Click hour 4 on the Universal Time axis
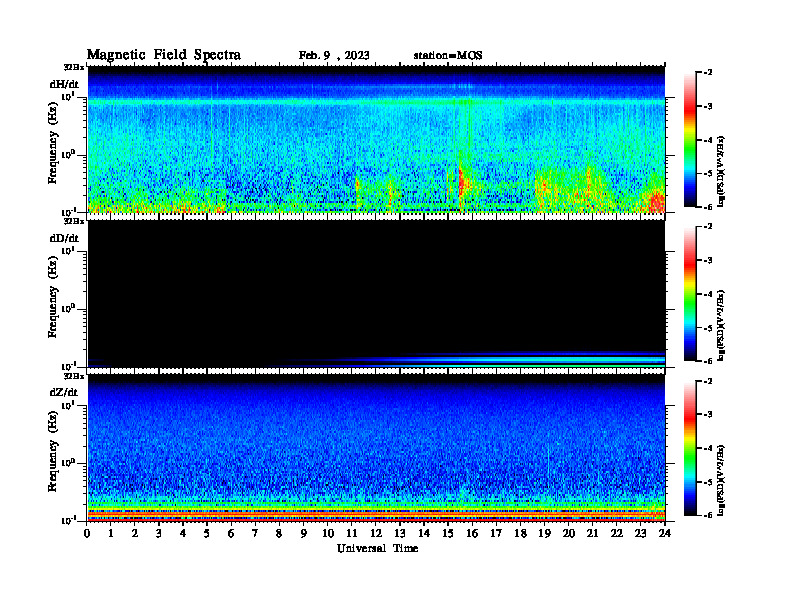Viewport: 792px width, 612px height. pos(183,534)
